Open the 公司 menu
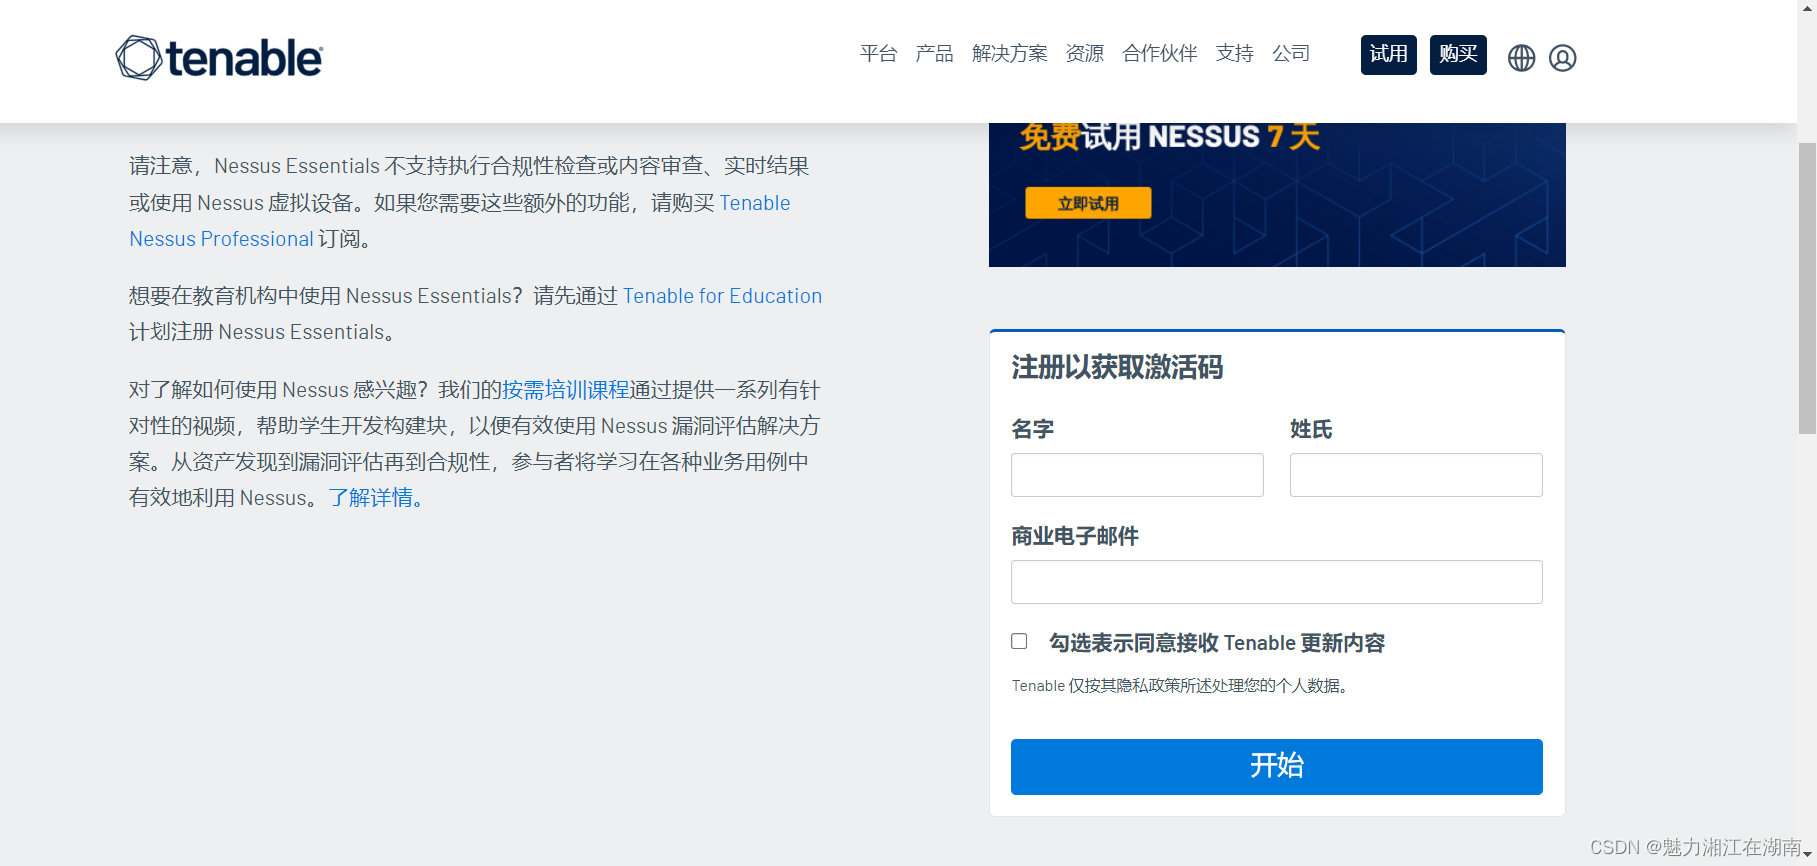The width and height of the screenshot is (1817, 866). [x=1290, y=54]
